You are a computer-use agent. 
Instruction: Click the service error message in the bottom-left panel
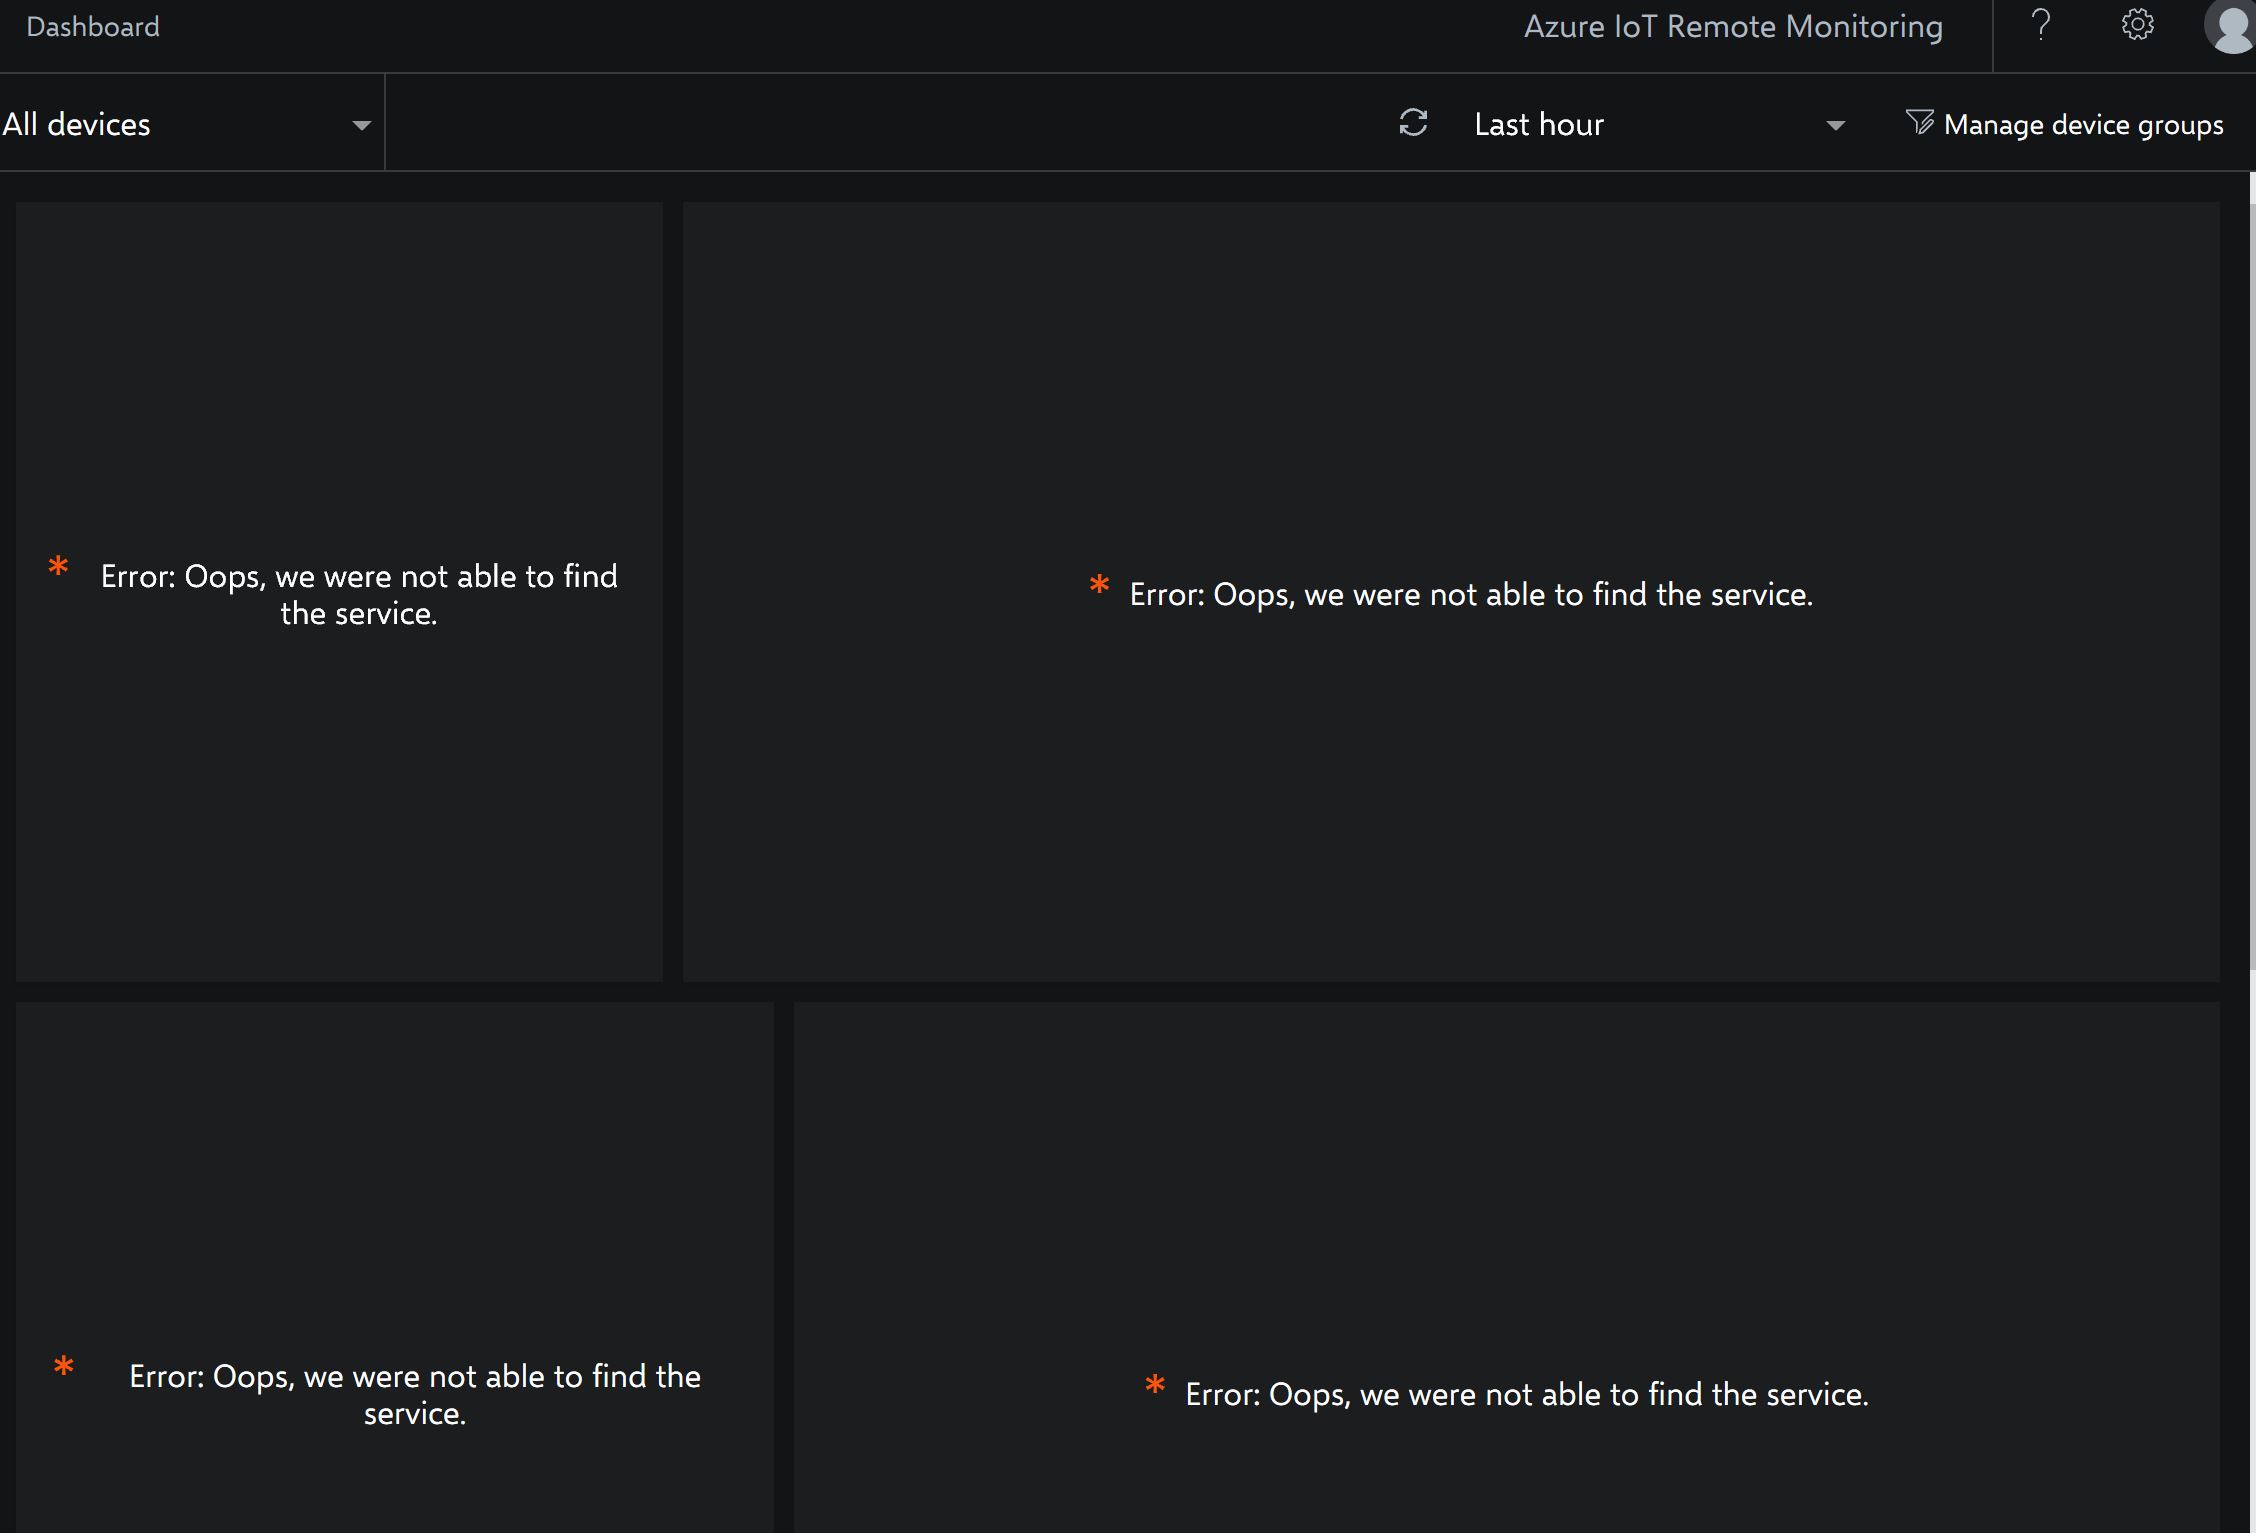coord(414,1394)
